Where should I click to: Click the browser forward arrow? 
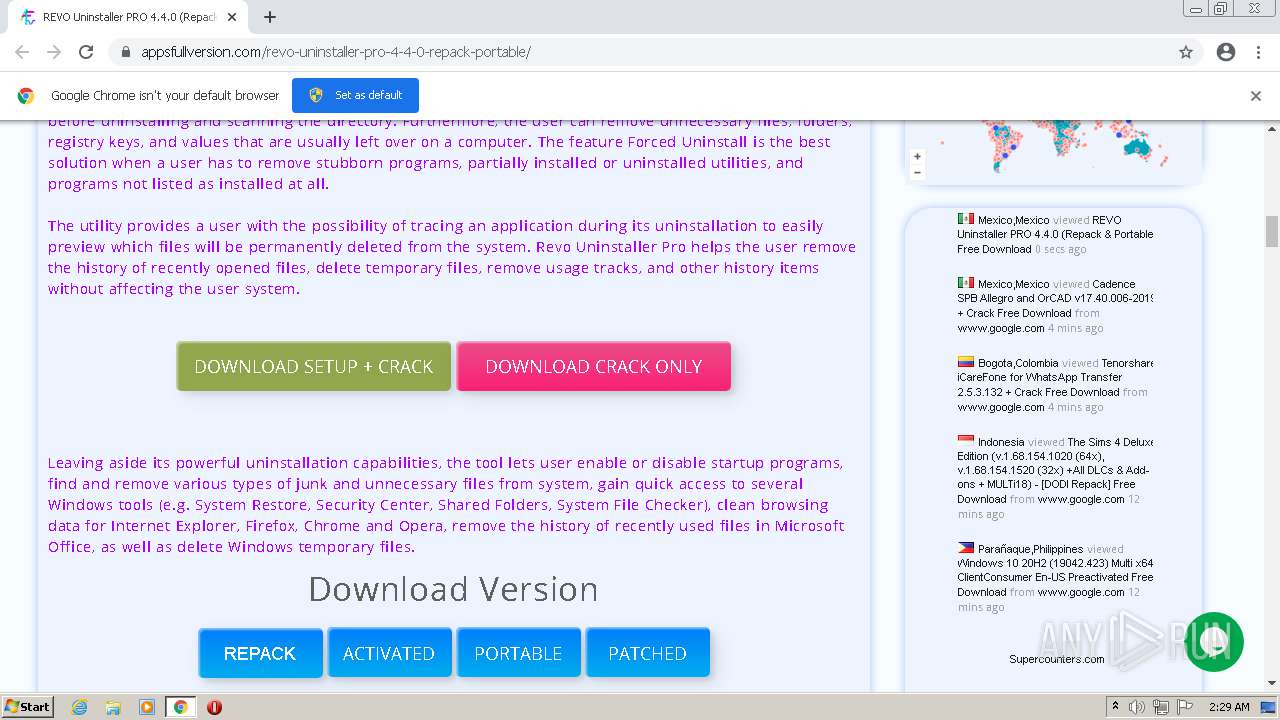(x=54, y=52)
